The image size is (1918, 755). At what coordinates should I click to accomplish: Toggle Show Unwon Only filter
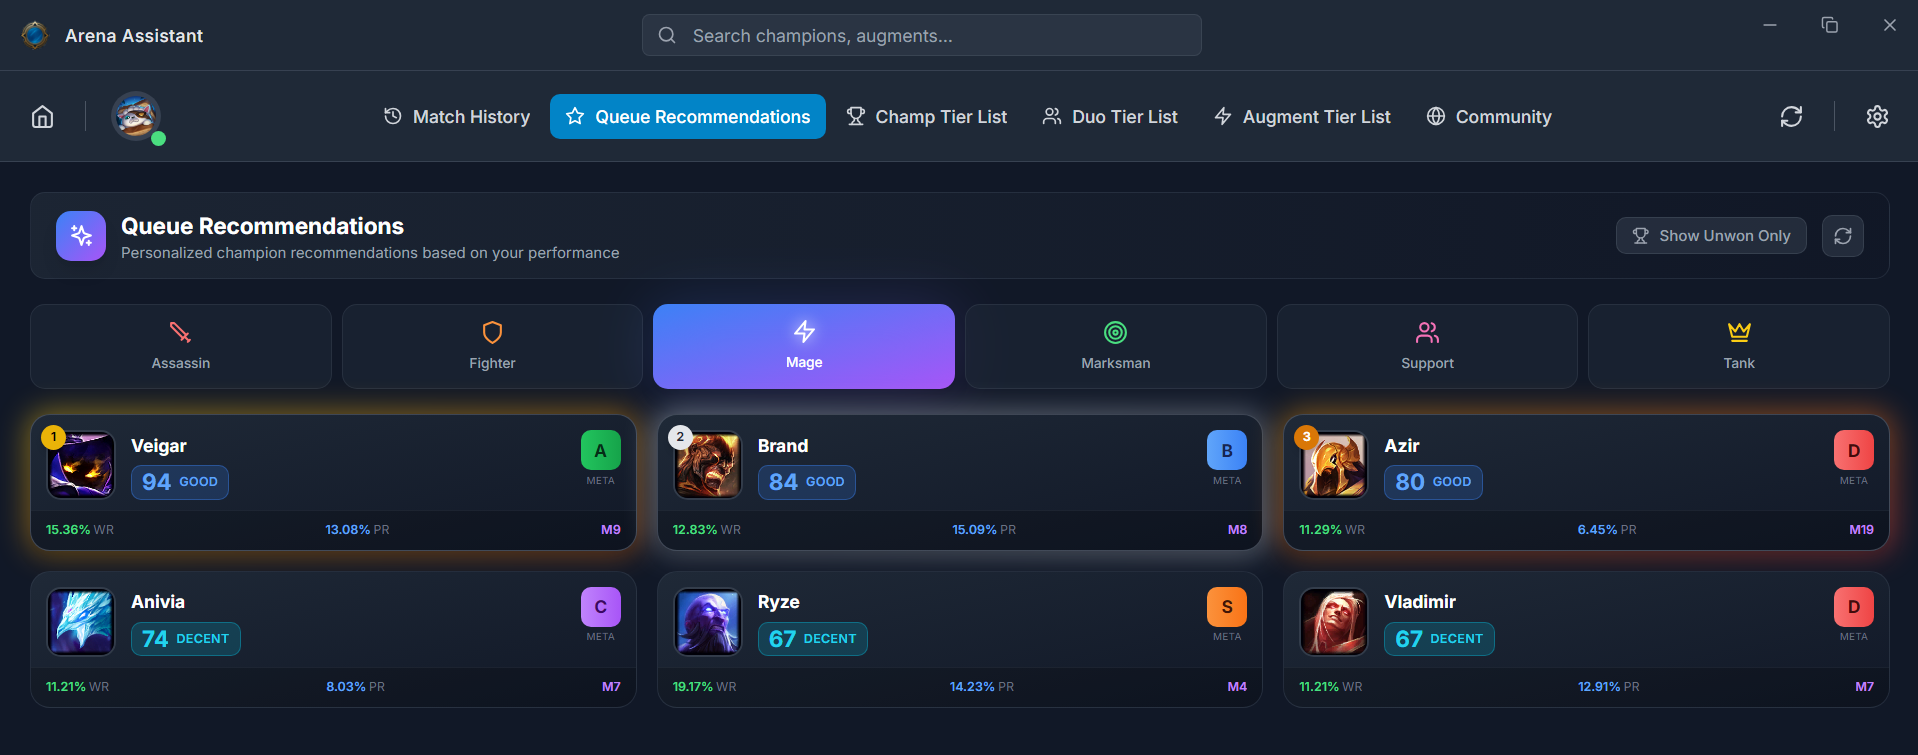pos(1711,236)
